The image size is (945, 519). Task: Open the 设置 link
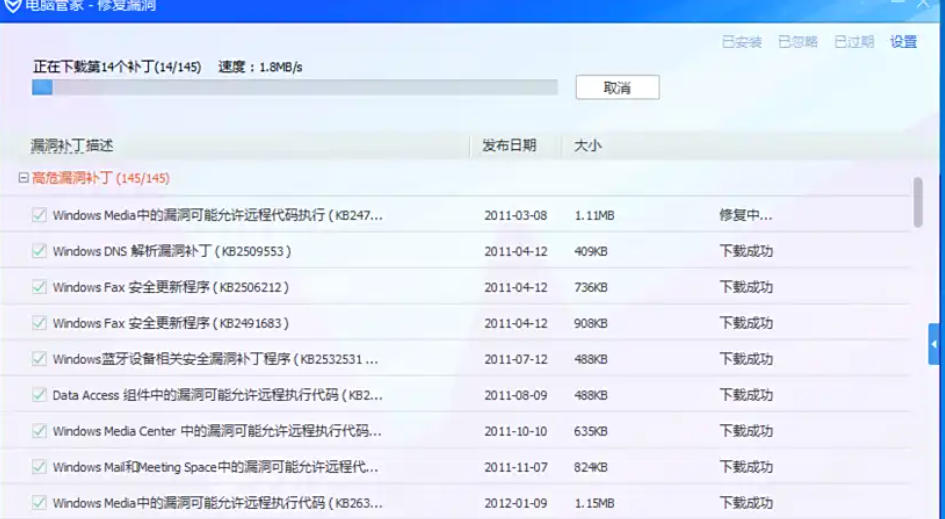(x=903, y=42)
